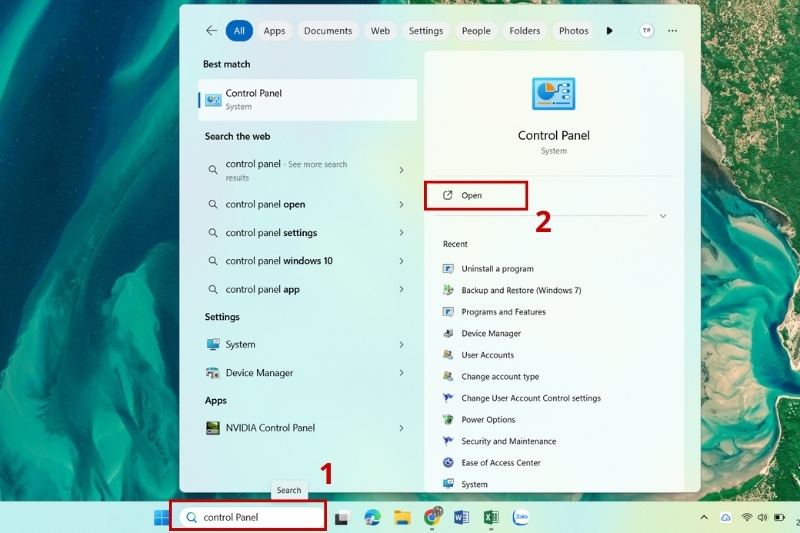Select the All filter tab
Image resolution: width=800 pixels, height=533 pixels.
coord(239,31)
